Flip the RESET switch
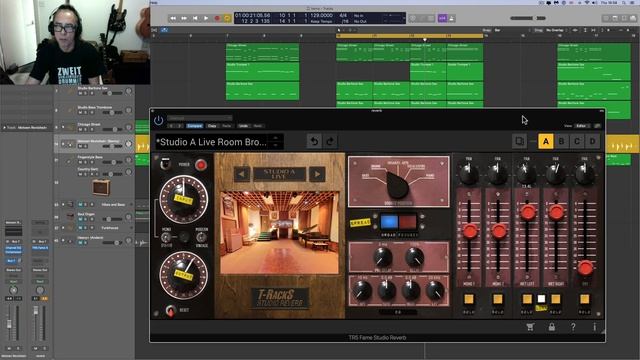 [x=171, y=311]
